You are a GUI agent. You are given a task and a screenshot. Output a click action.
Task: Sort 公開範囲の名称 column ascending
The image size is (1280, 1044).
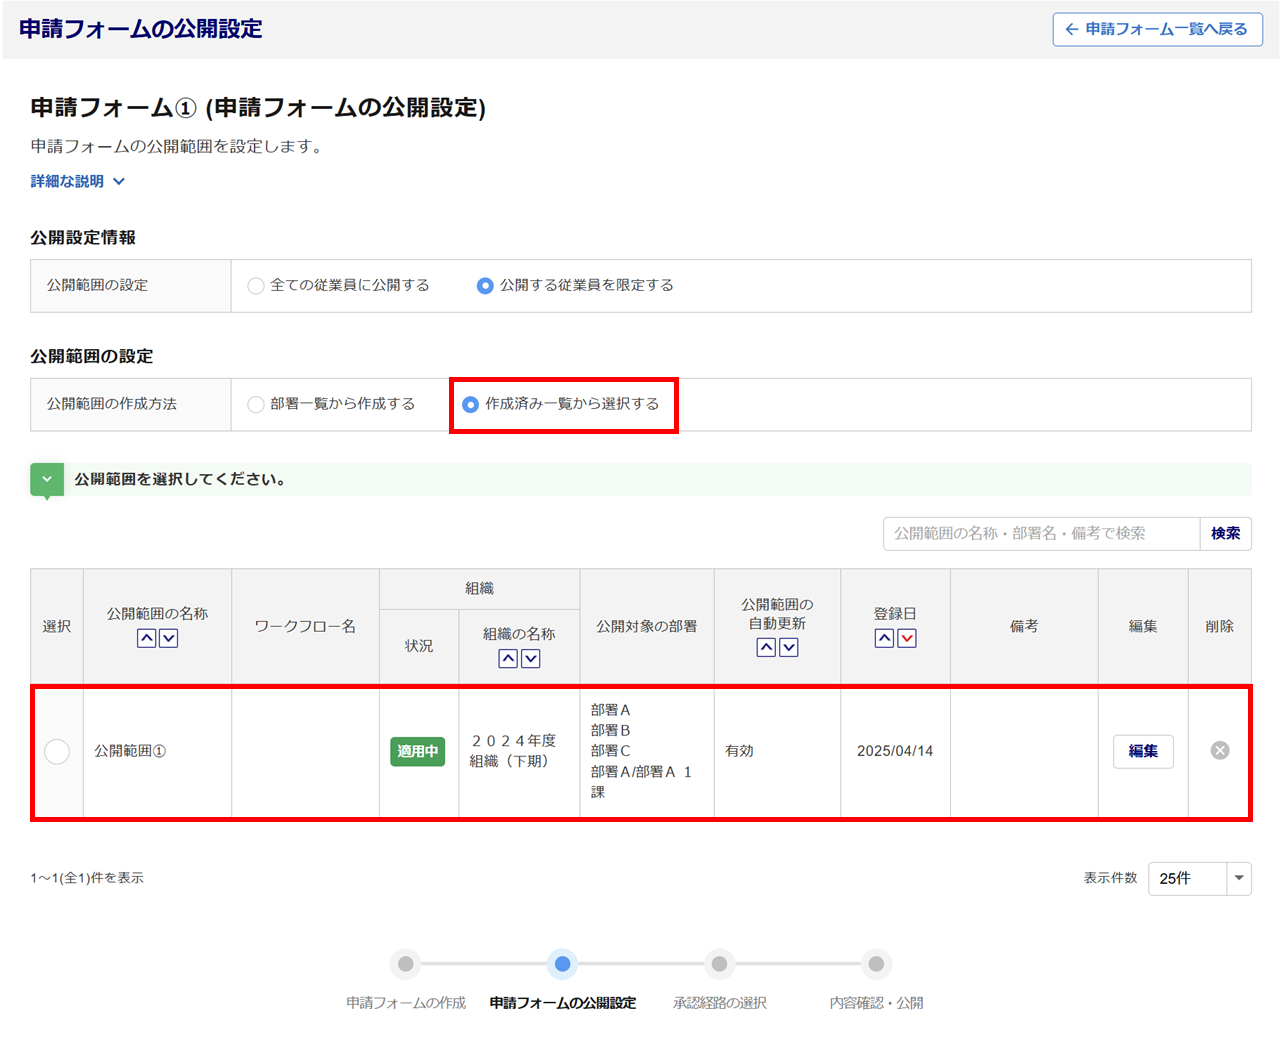click(146, 639)
